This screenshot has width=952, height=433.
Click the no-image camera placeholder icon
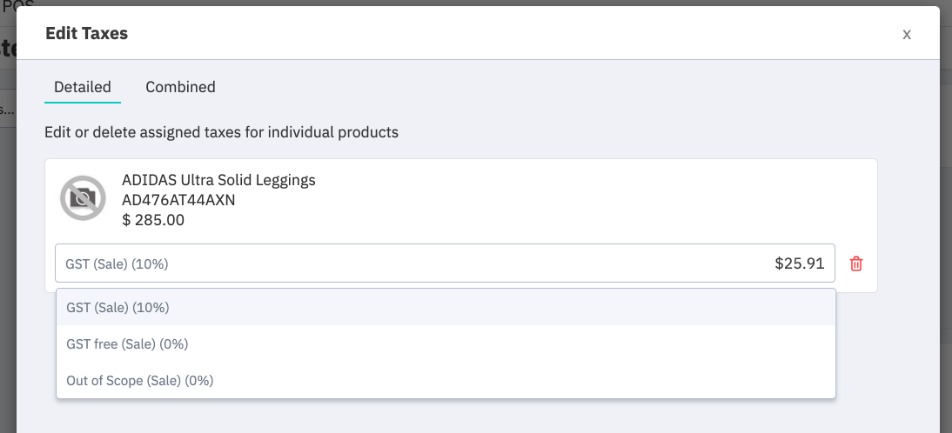tap(83, 198)
